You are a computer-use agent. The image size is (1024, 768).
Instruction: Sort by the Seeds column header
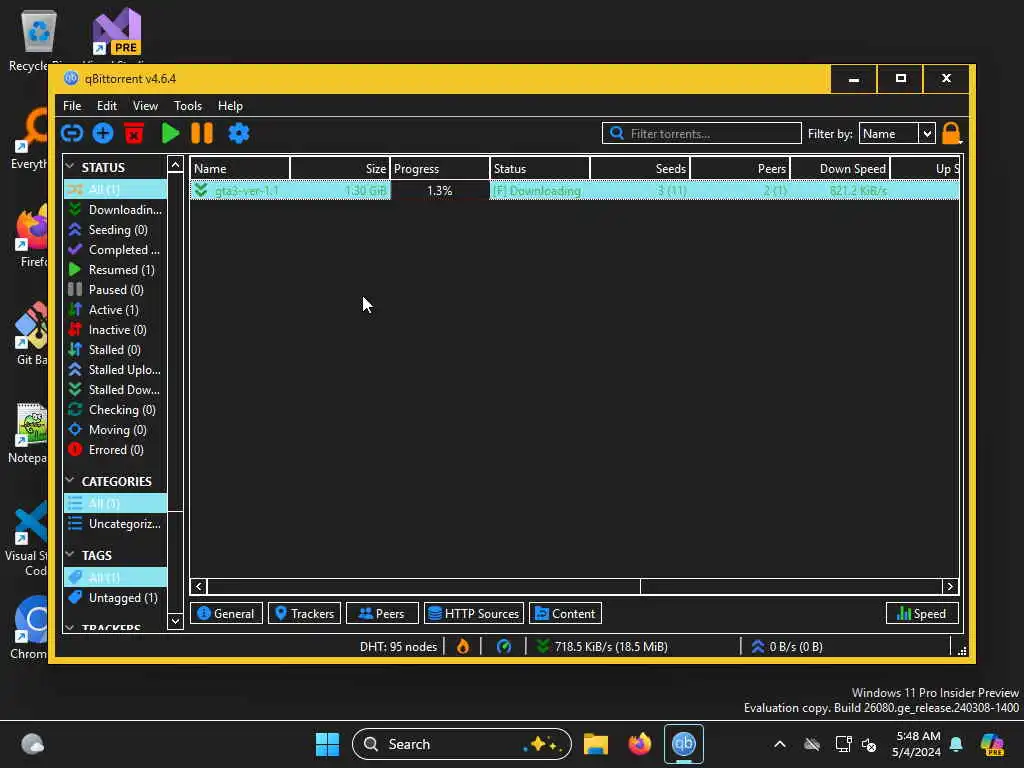click(x=640, y=168)
